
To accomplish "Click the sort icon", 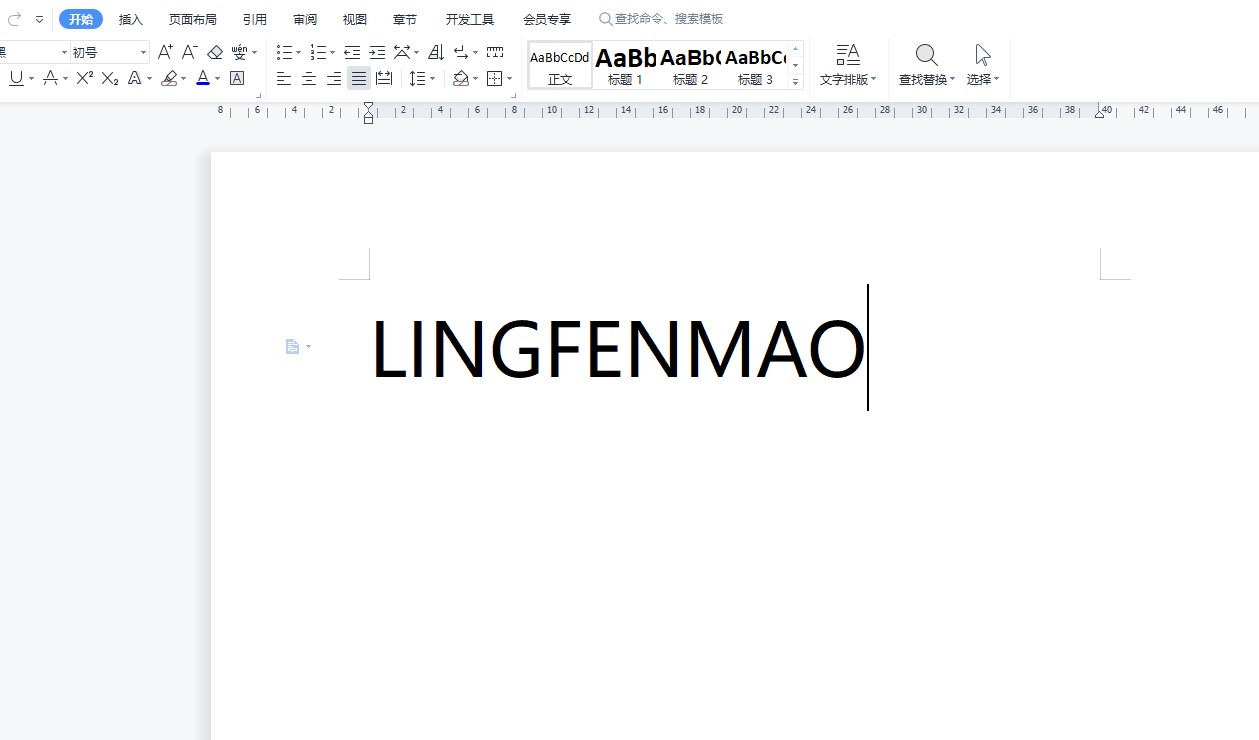I will click(x=436, y=52).
